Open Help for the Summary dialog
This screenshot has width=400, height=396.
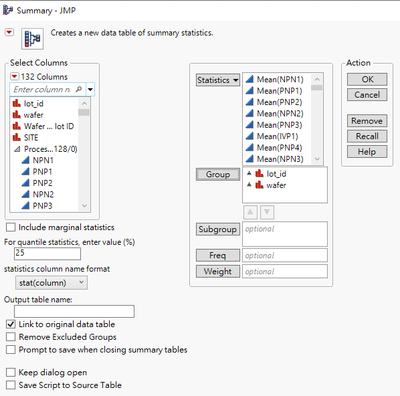coord(367,152)
